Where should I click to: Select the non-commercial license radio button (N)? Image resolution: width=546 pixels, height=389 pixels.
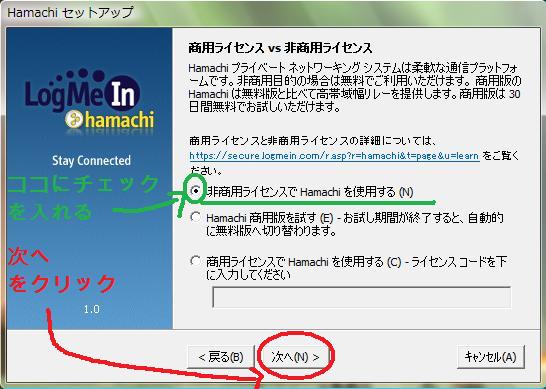[x=196, y=191]
